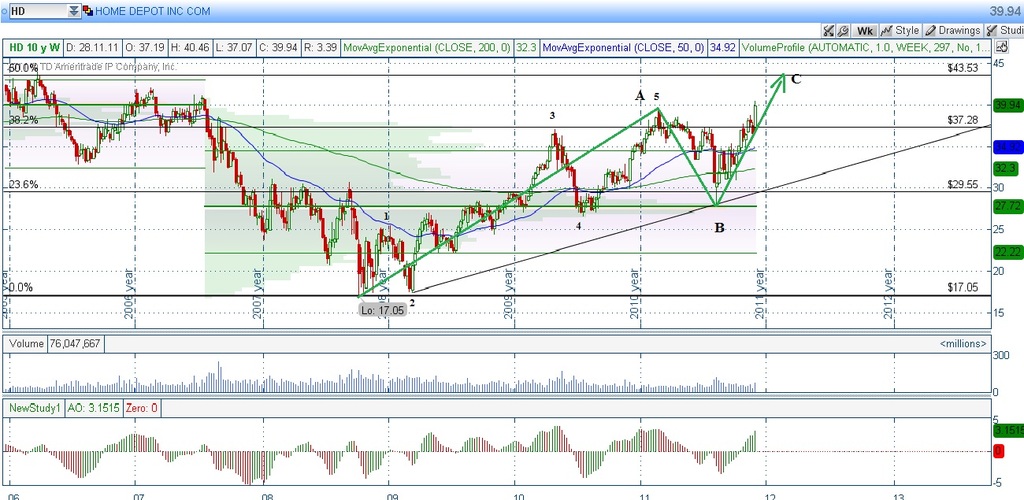Click the AO: 3.1515 readout
Image resolution: width=1024 pixels, height=500 pixels.
pyautogui.click(x=92, y=409)
